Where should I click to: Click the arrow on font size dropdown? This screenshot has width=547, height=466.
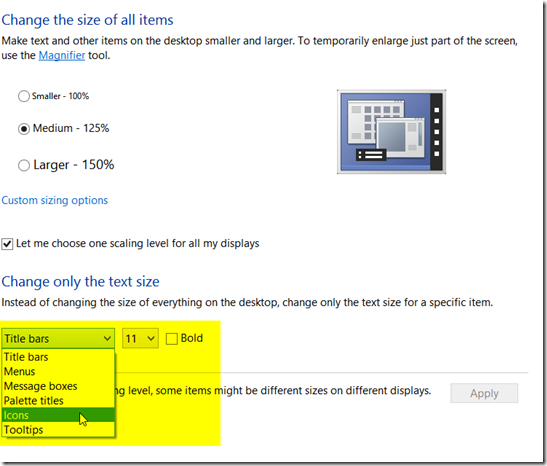[x=151, y=338]
